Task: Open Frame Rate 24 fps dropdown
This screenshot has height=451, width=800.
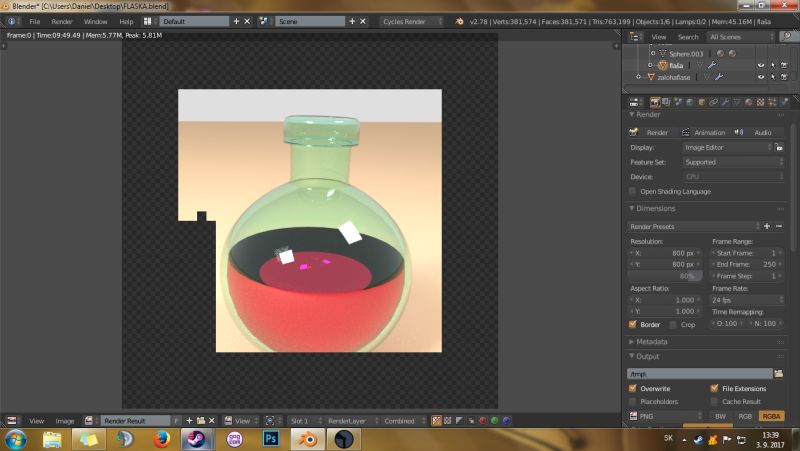Action: tap(747, 300)
